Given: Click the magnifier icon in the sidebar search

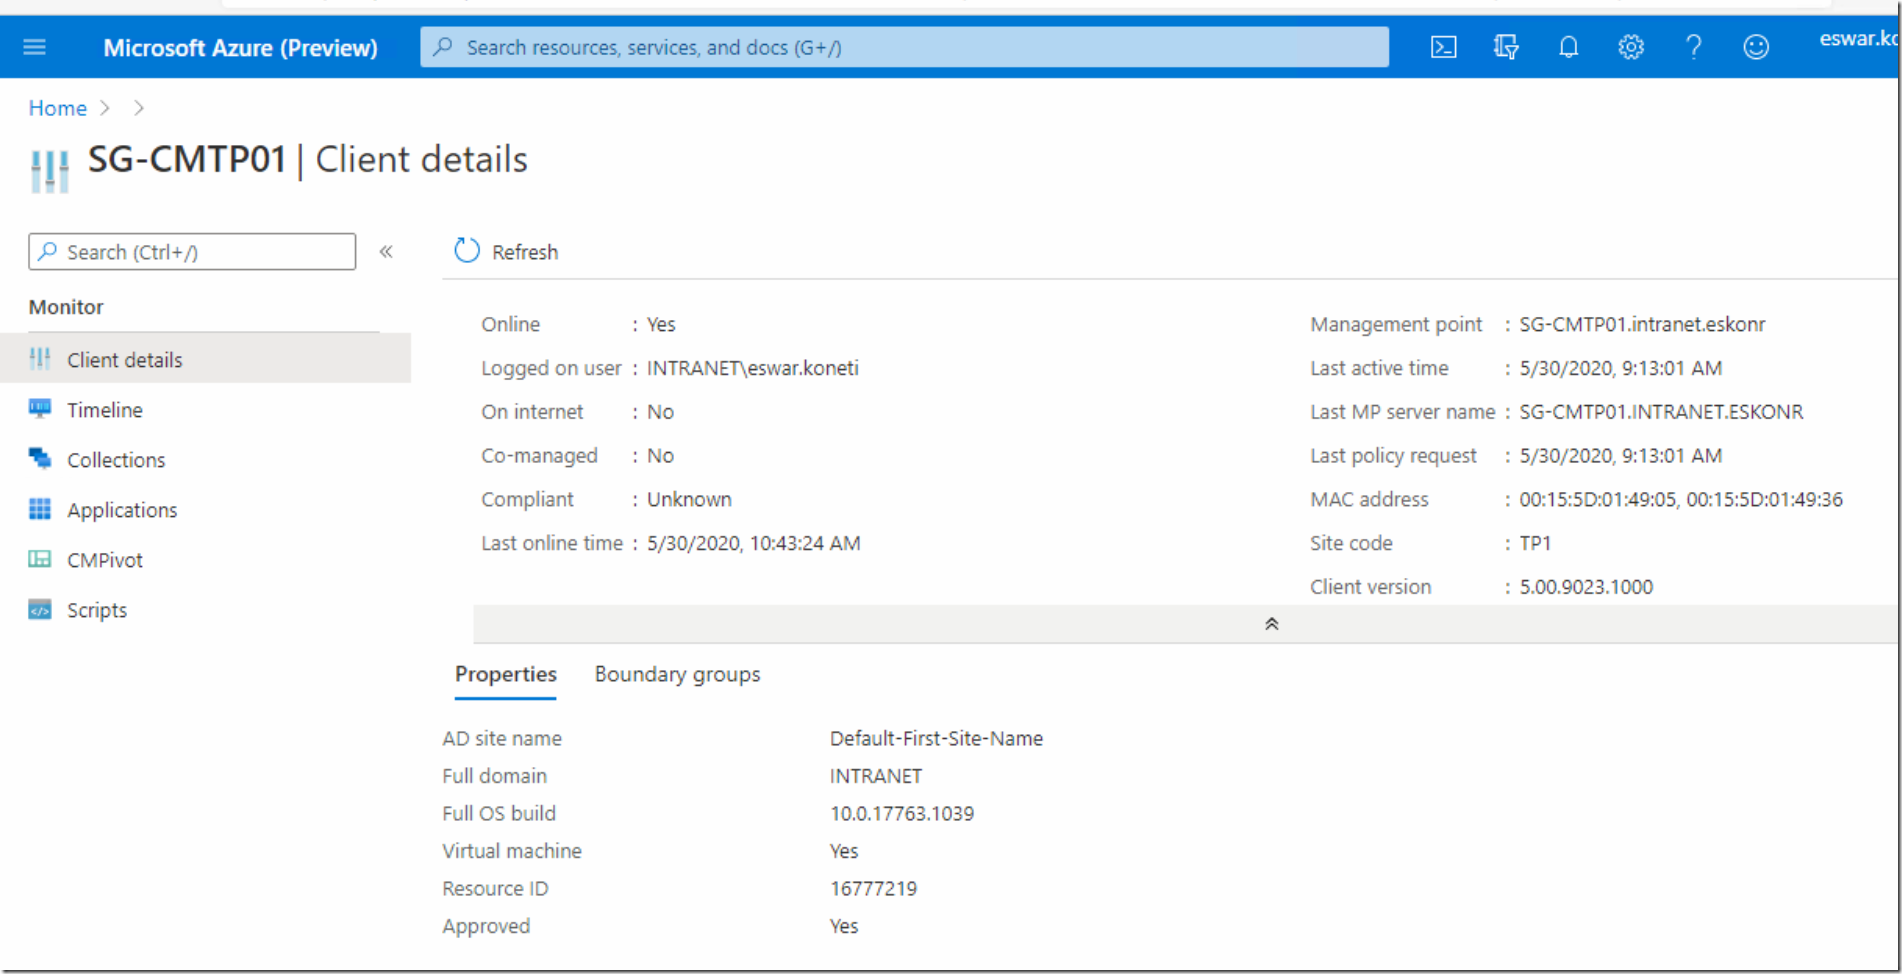Looking at the screenshot, I should click(47, 251).
